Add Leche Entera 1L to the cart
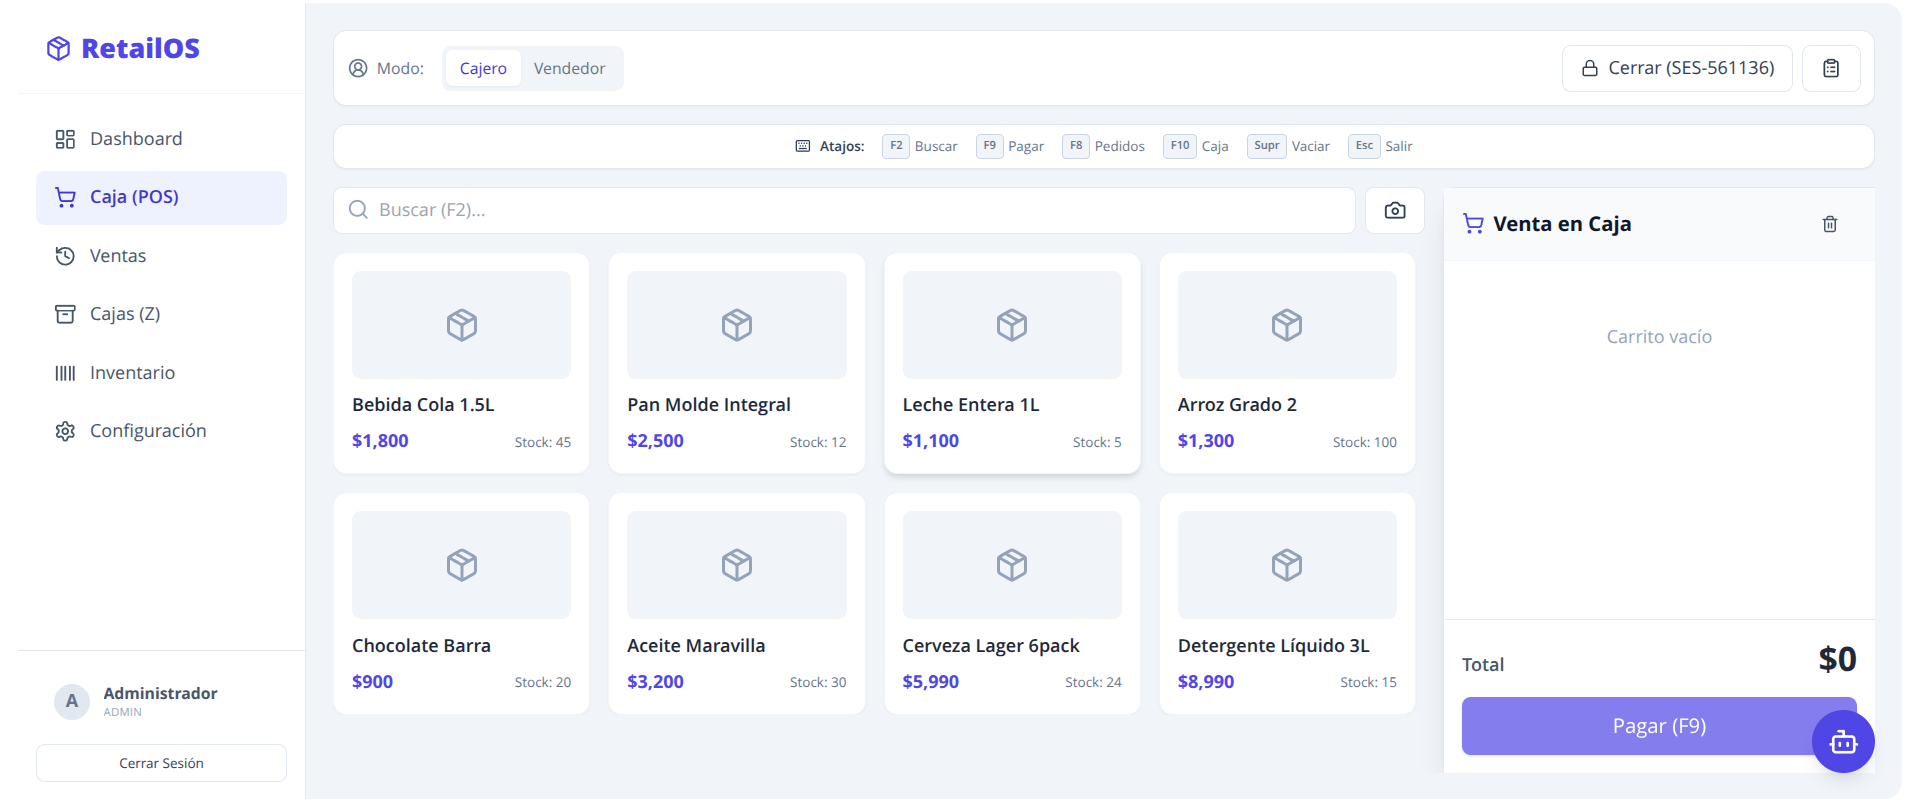This screenshot has width=1907, height=806. [1011, 363]
